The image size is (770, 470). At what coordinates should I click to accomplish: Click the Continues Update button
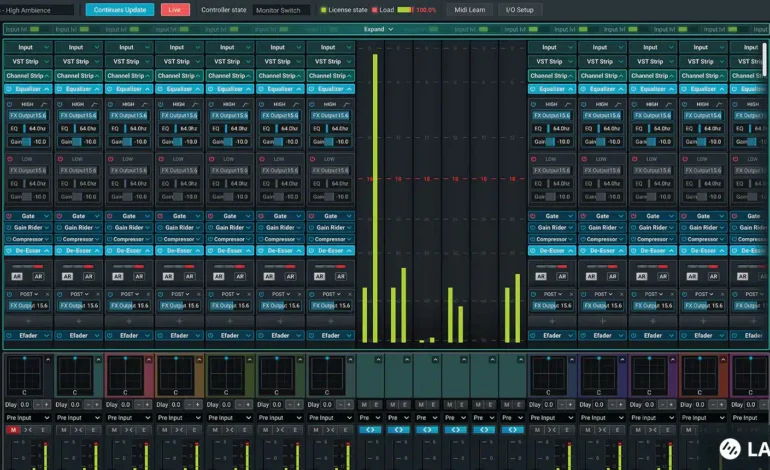pos(120,9)
